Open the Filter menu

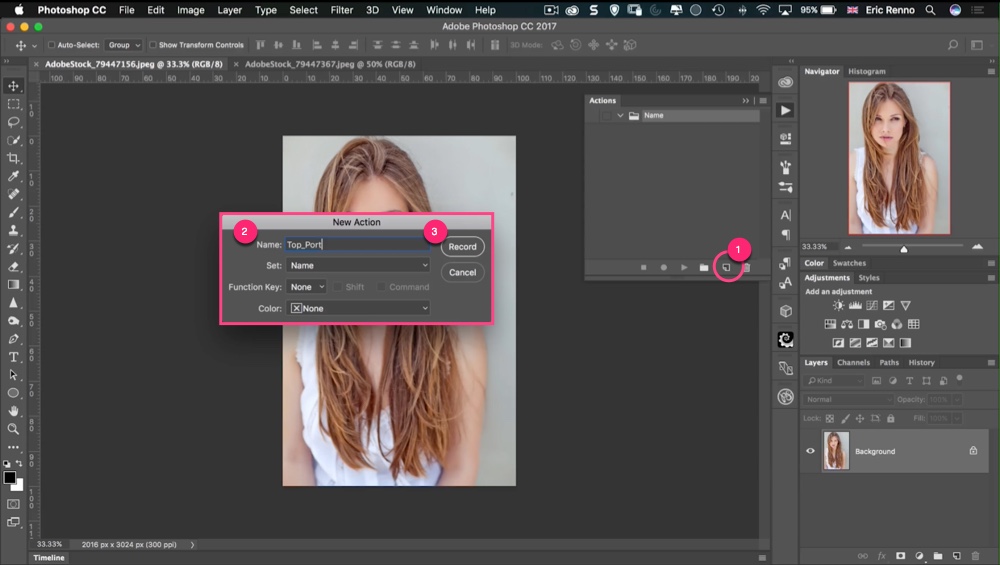point(342,10)
